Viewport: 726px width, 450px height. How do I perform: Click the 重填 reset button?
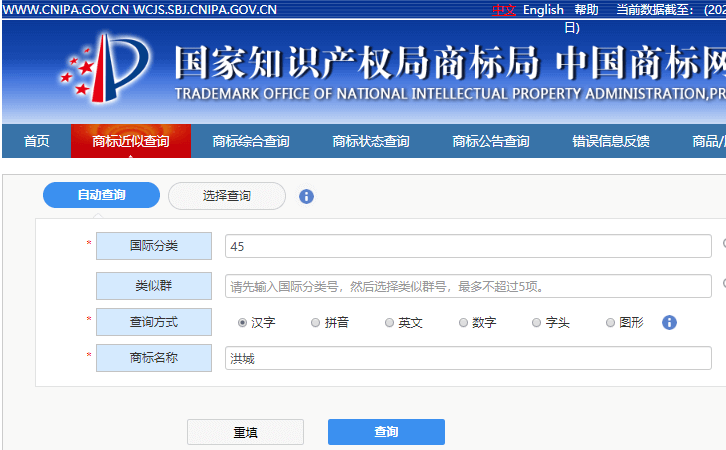click(x=245, y=432)
